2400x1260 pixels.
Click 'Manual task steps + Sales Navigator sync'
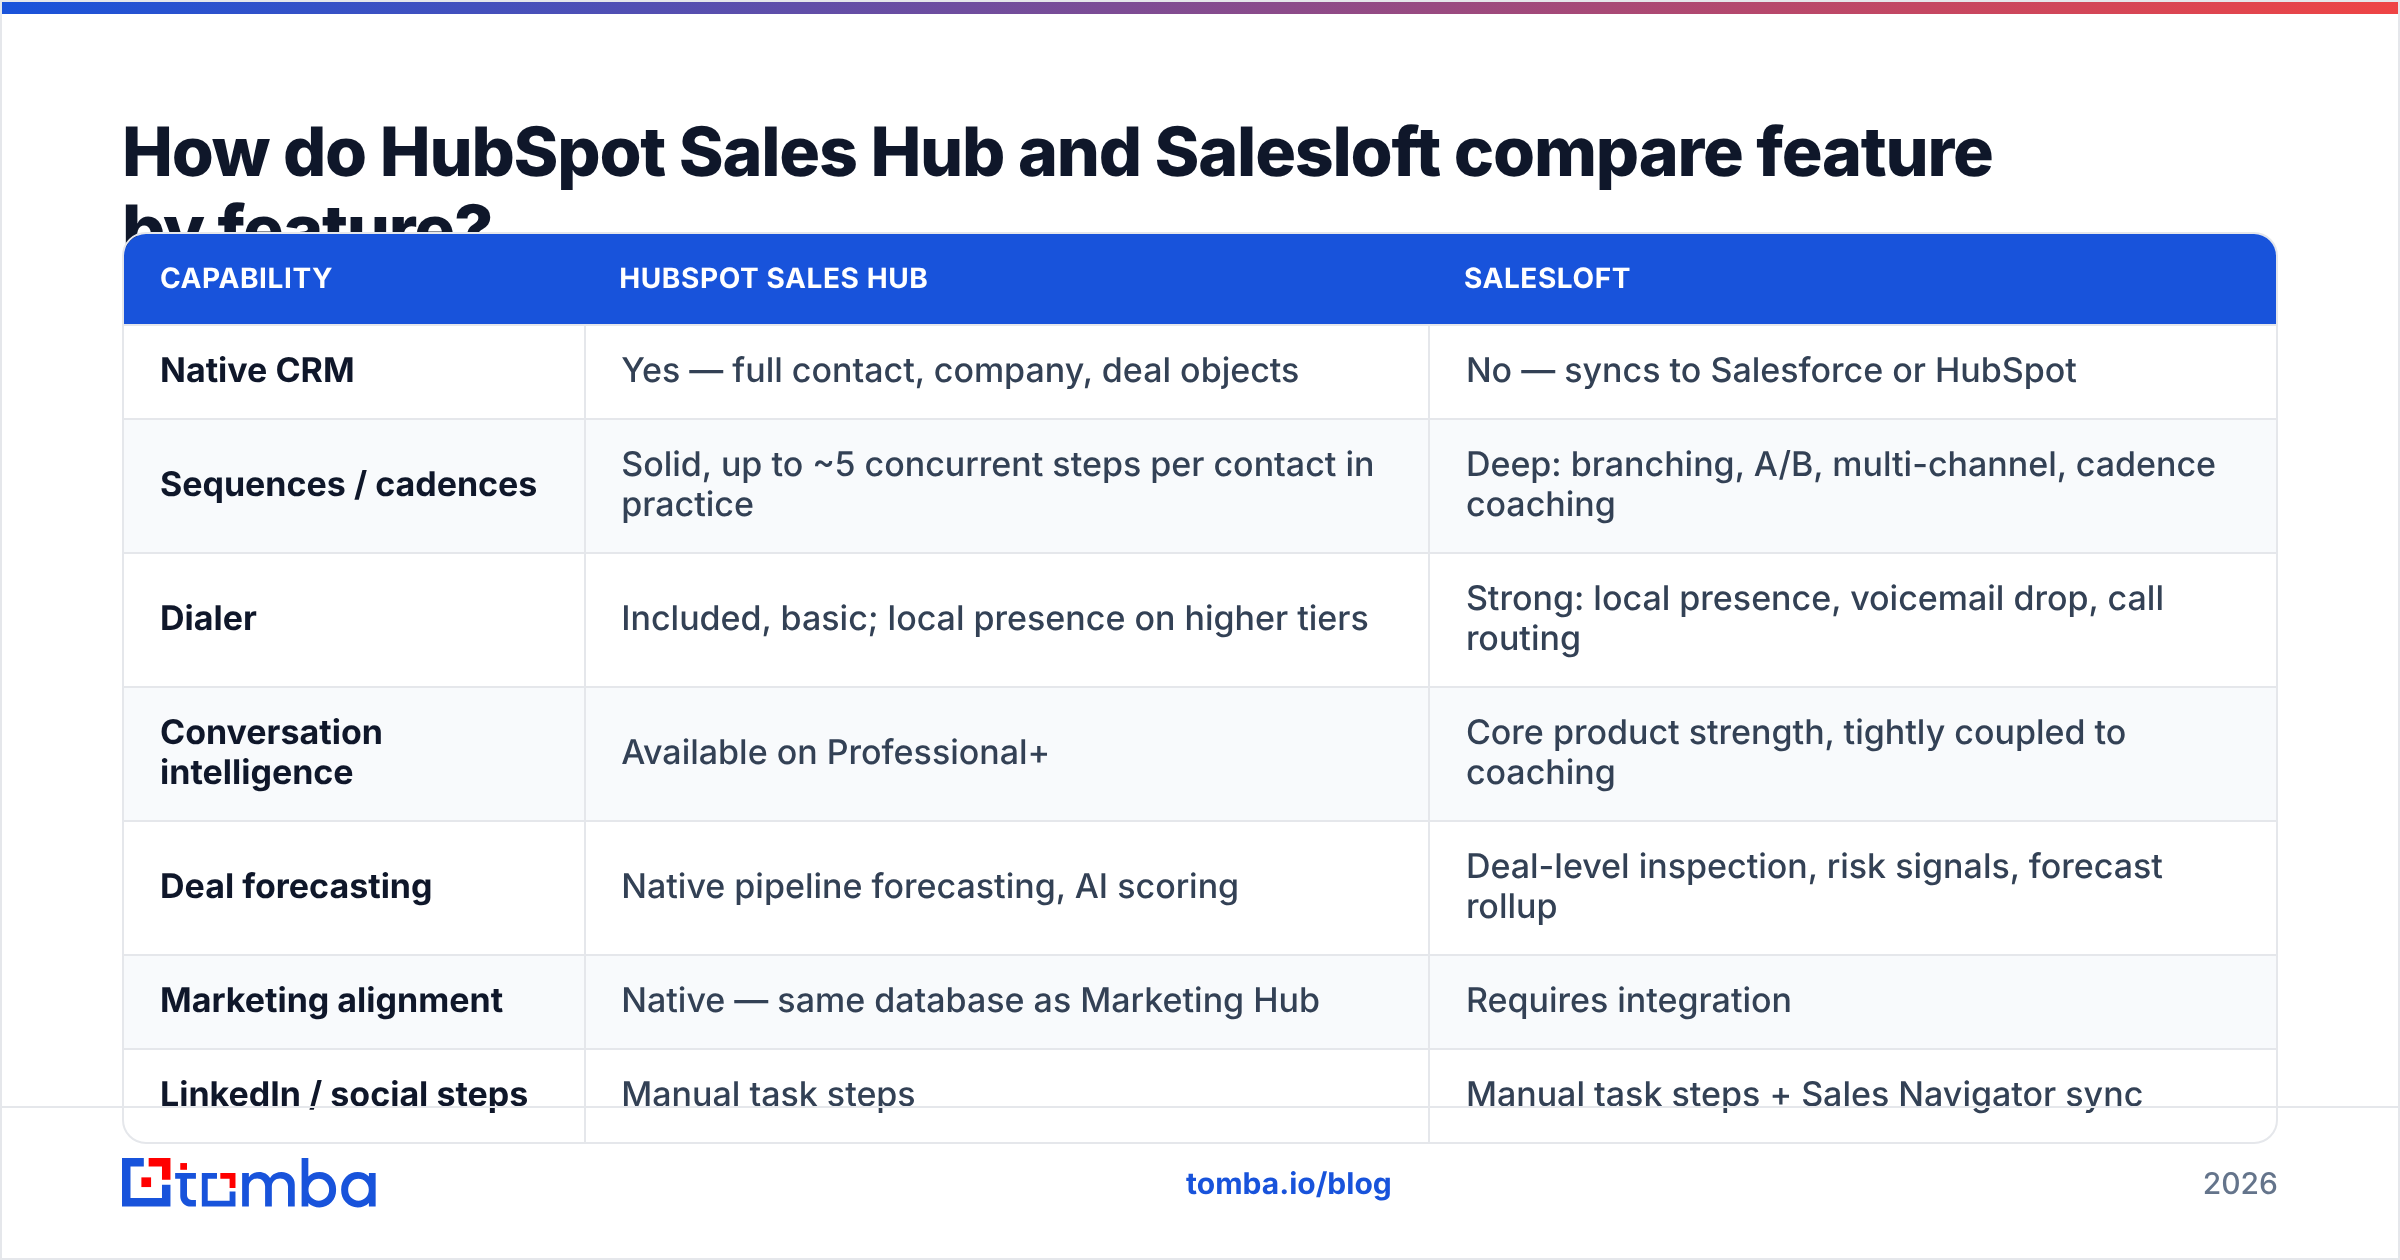pyautogui.click(x=1804, y=1094)
